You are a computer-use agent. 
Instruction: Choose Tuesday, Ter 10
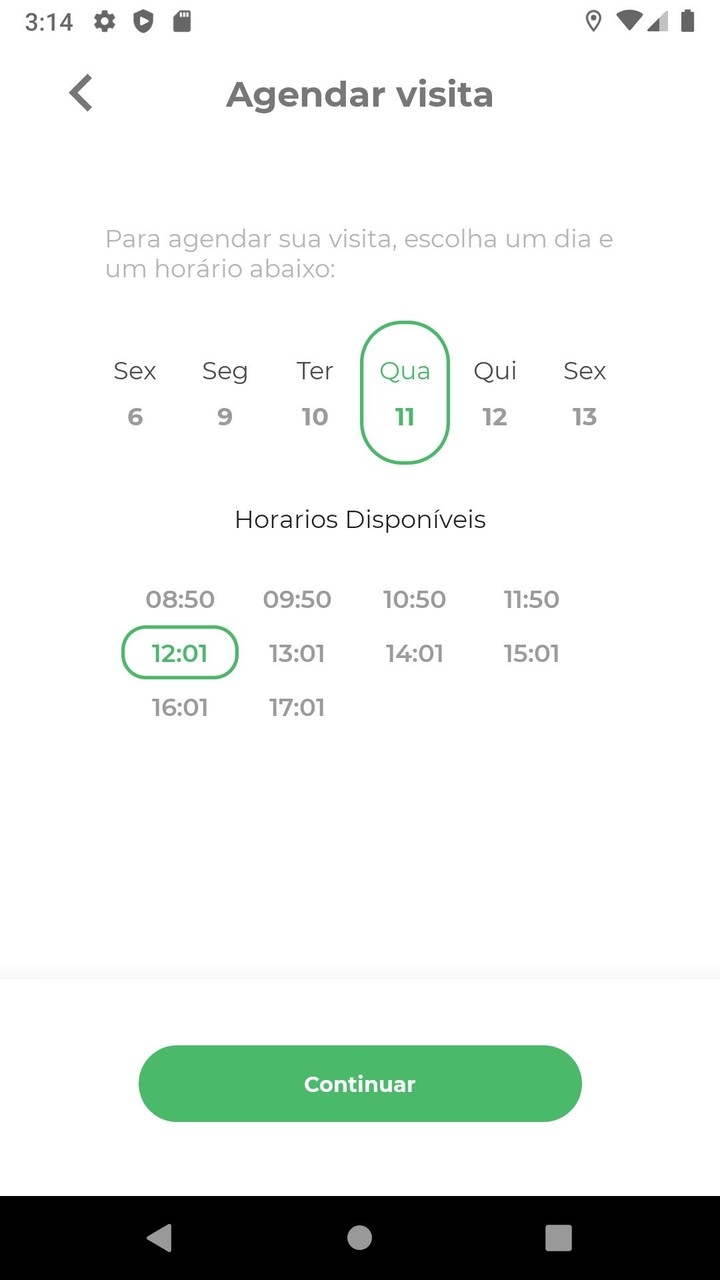315,393
